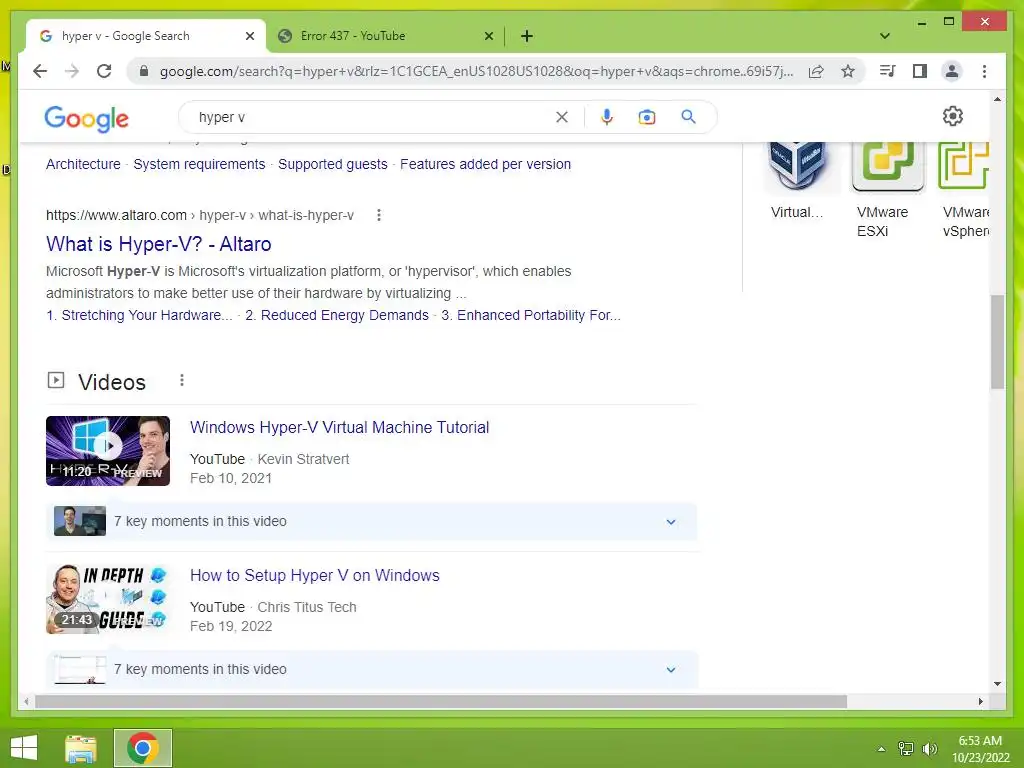1024x768 pixels.
Task: Open Google quick settings gear
Action: tap(953, 116)
